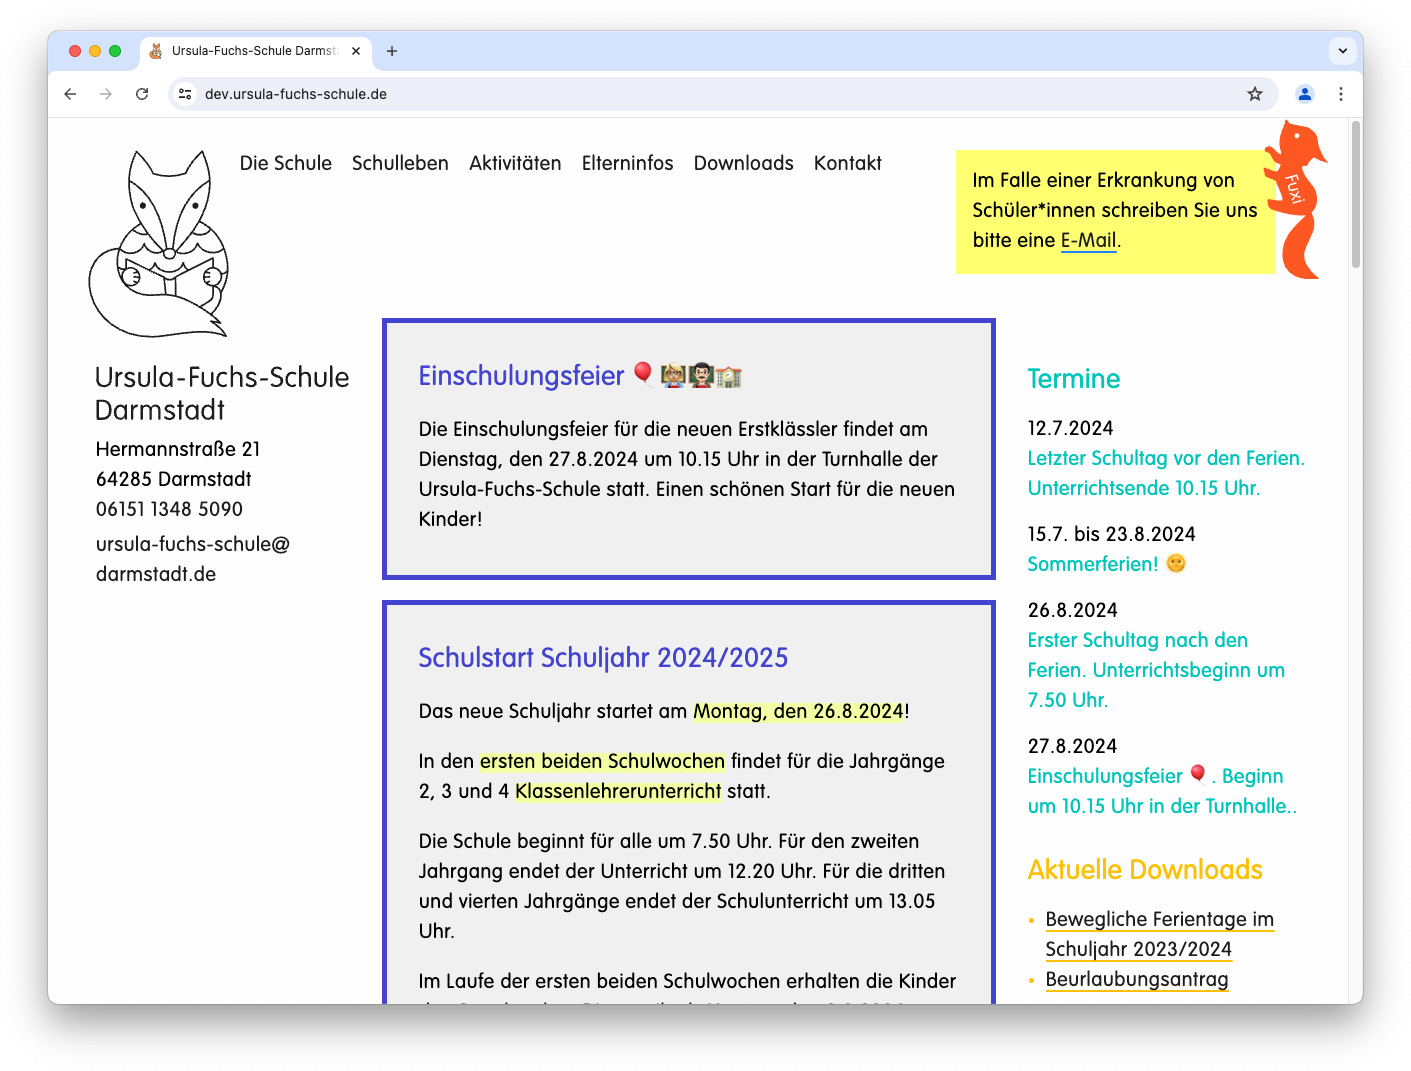Open 'Letzter Schultag vor den Ferien' event
This screenshot has width=1411, height=1071.
(1166, 473)
